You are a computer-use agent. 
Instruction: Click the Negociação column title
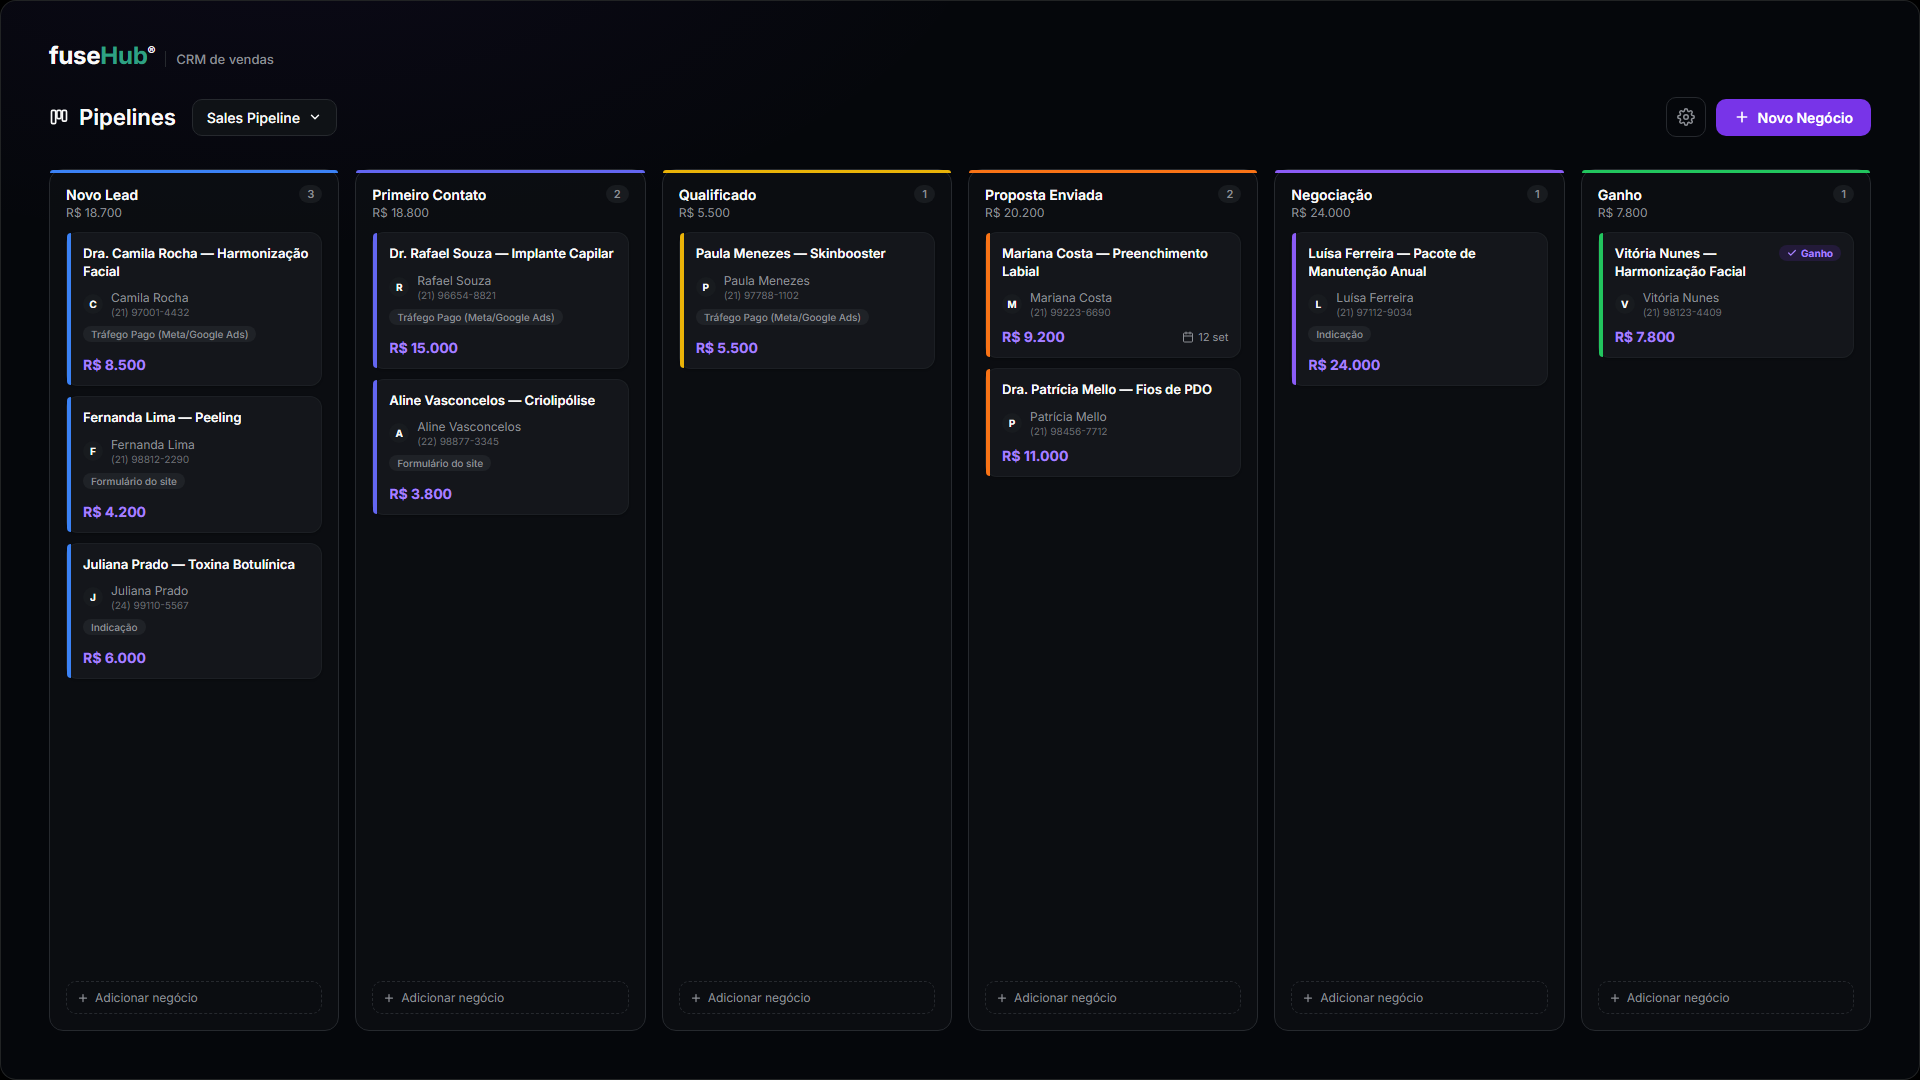click(x=1331, y=195)
